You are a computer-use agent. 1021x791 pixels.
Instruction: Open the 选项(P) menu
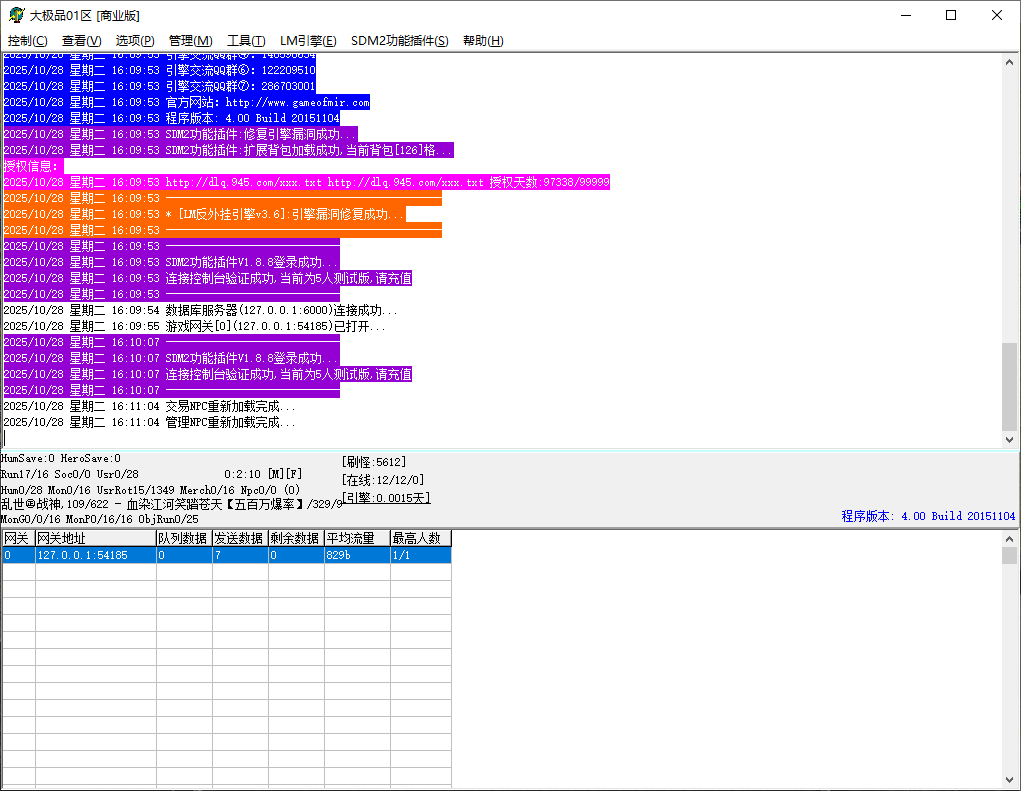pyautogui.click(x=135, y=41)
